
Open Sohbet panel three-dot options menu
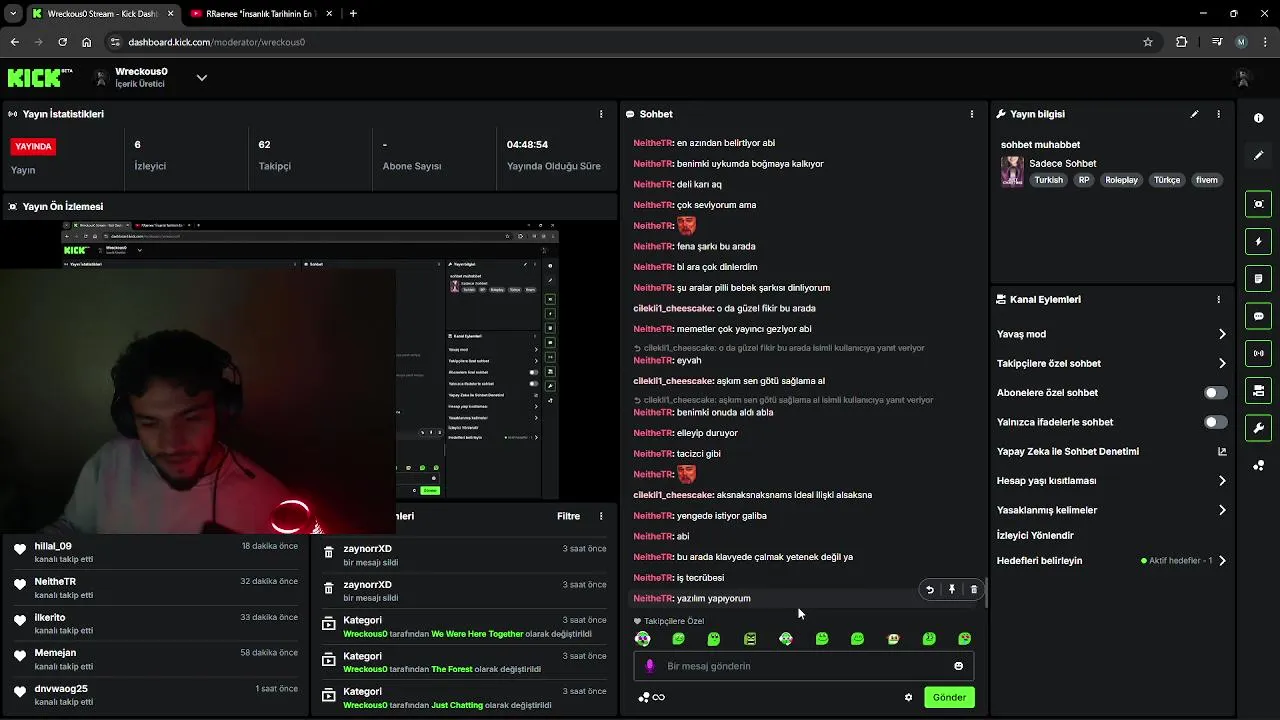(x=971, y=114)
